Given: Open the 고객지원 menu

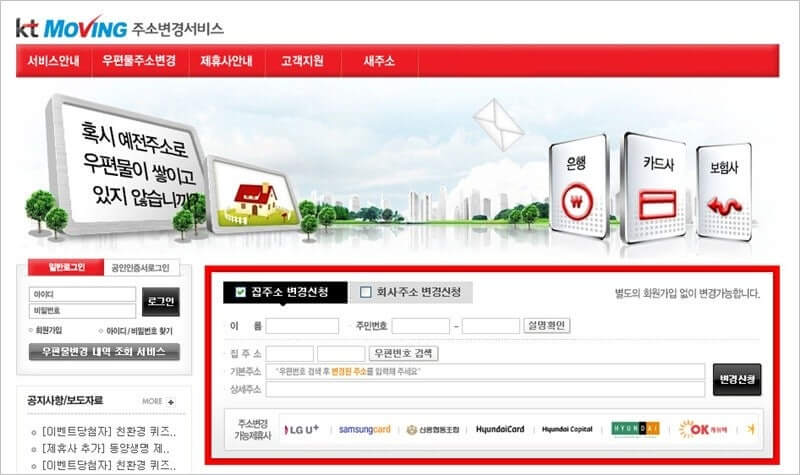Looking at the screenshot, I should pyautogui.click(x=303, y=61).
